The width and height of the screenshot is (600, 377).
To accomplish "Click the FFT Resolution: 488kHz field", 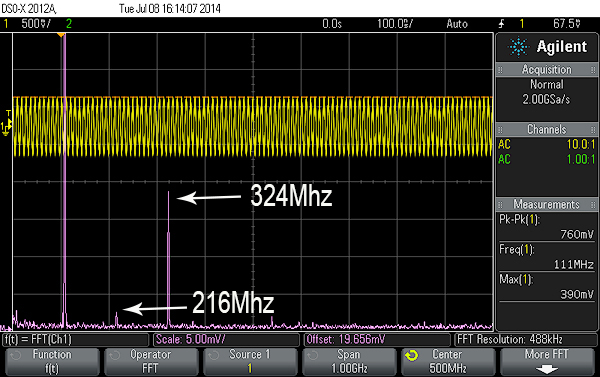I will 526,339.
